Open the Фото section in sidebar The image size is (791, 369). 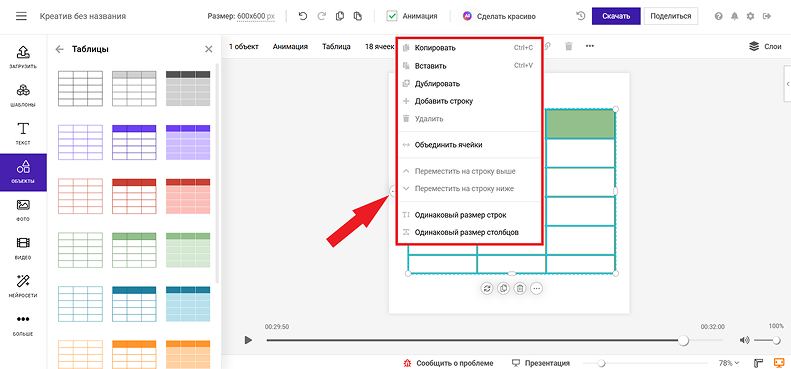pyautogui.click(x=23, y=210)
